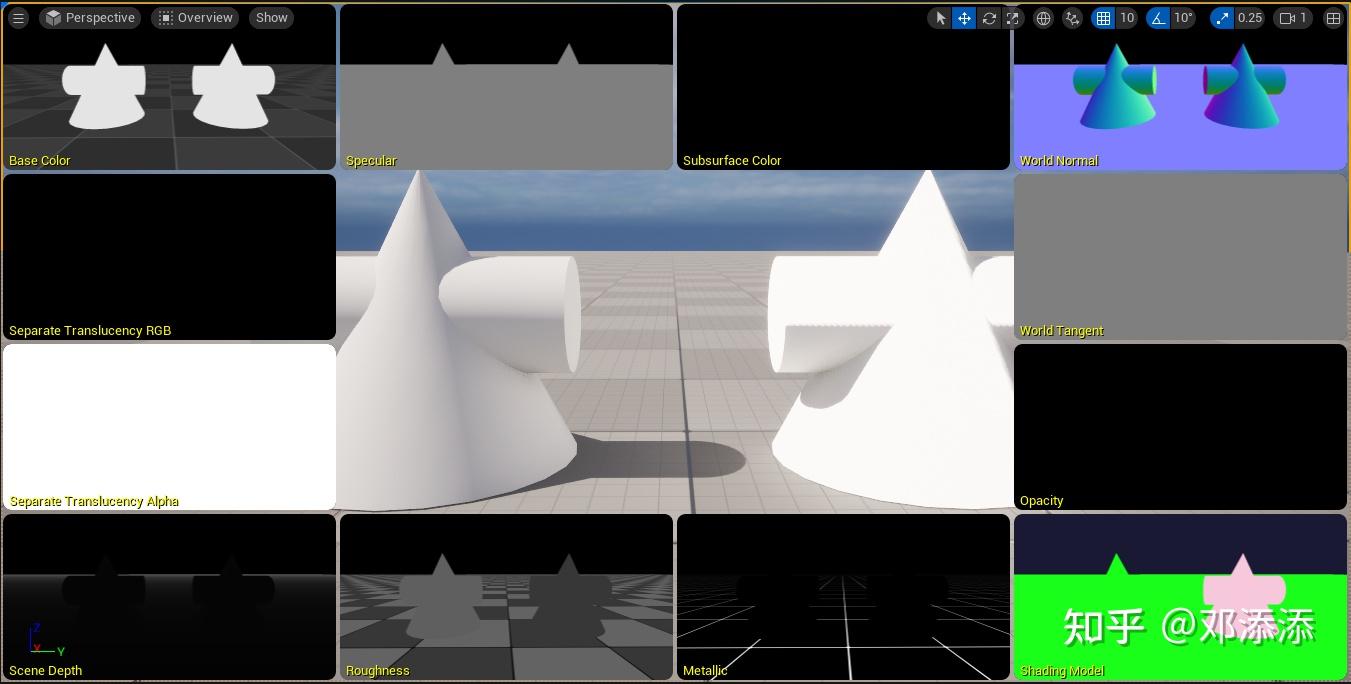Image resolution: width=1351 pixels, height=684 pixels.
Task: Toggle scale snapping
Action: [x=1221, y=17]
